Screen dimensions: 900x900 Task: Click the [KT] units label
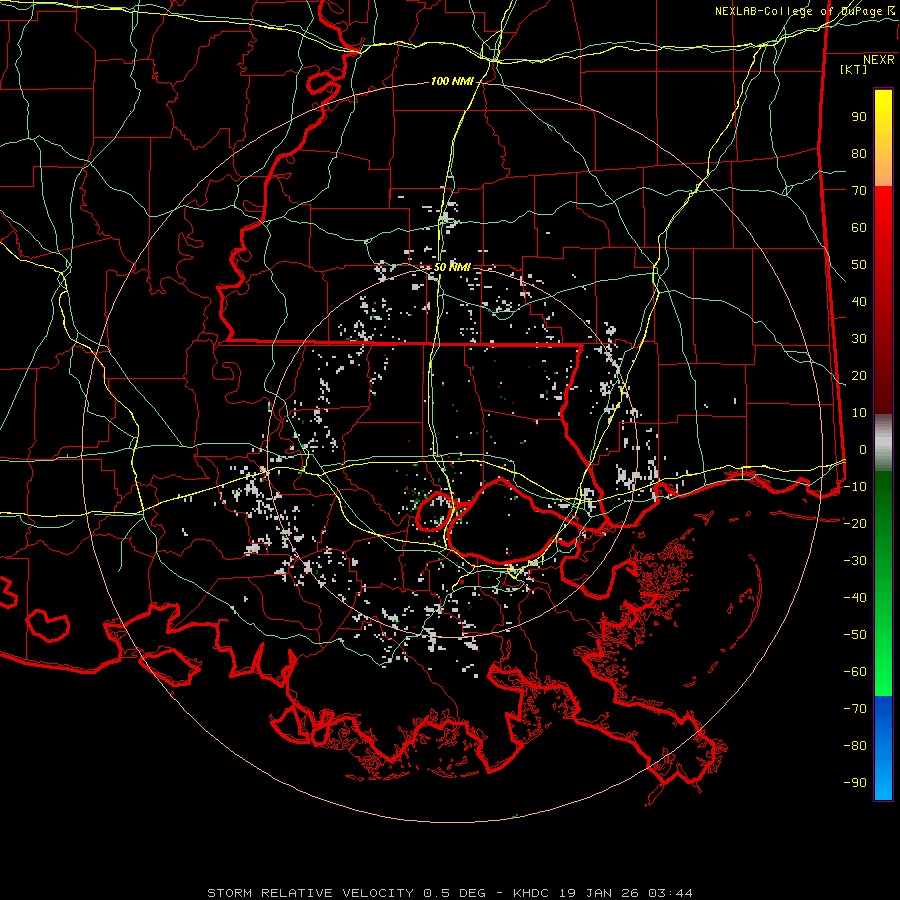(853, 69)
